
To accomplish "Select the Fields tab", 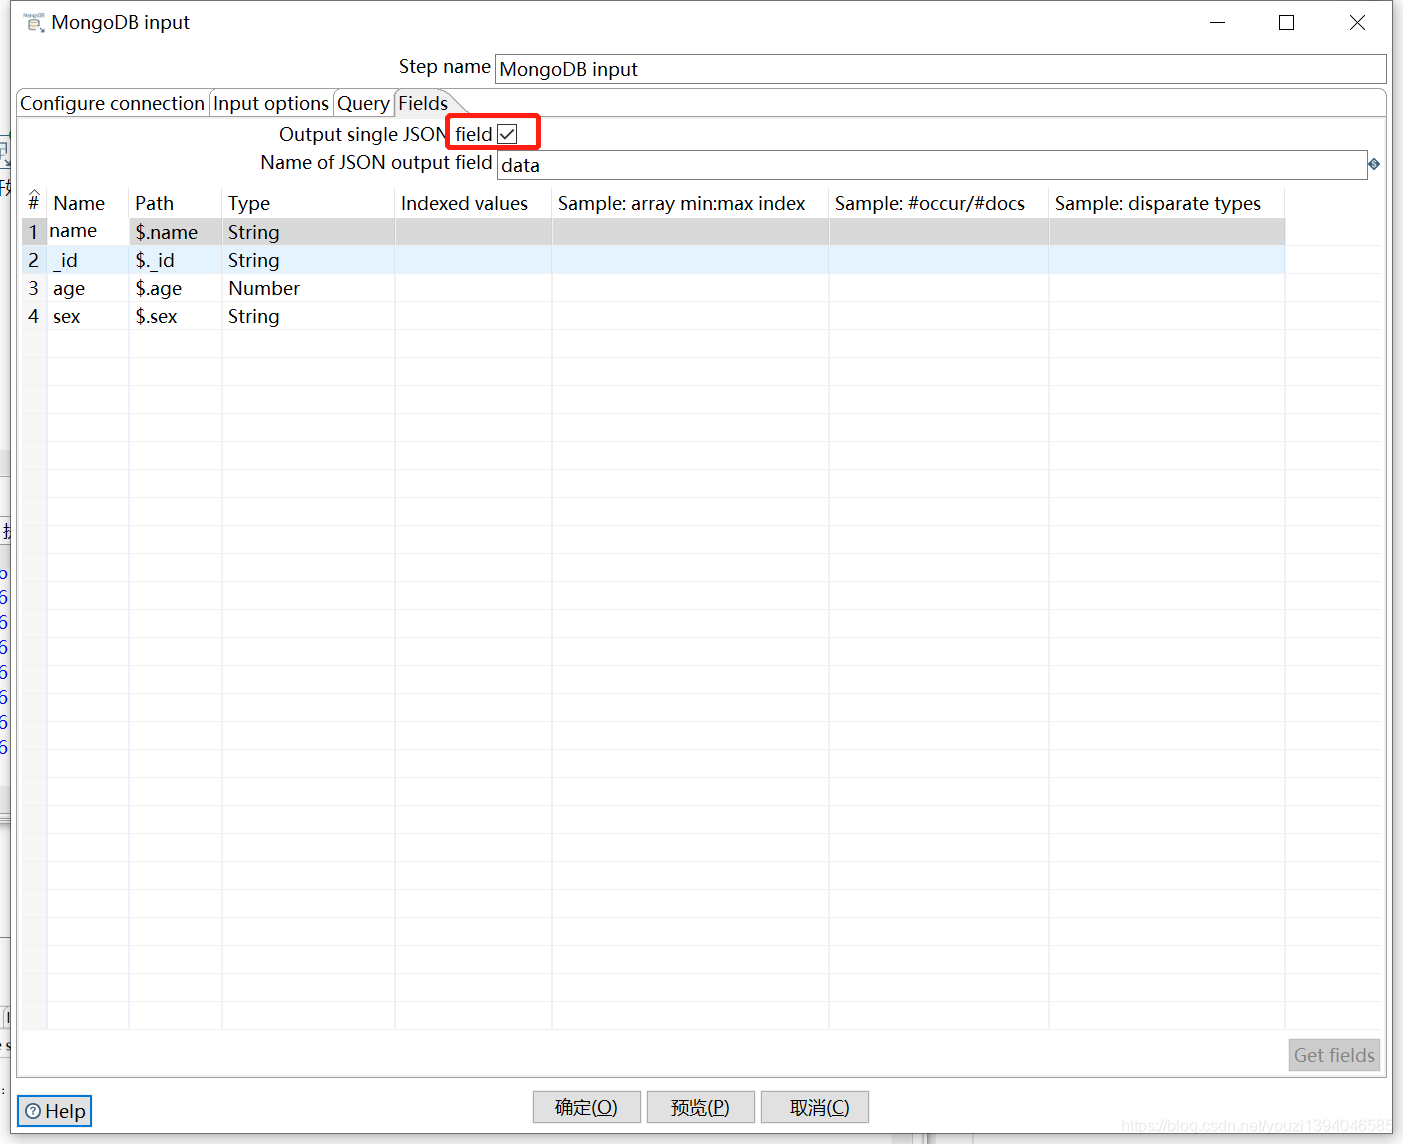I will coord(423,103).
